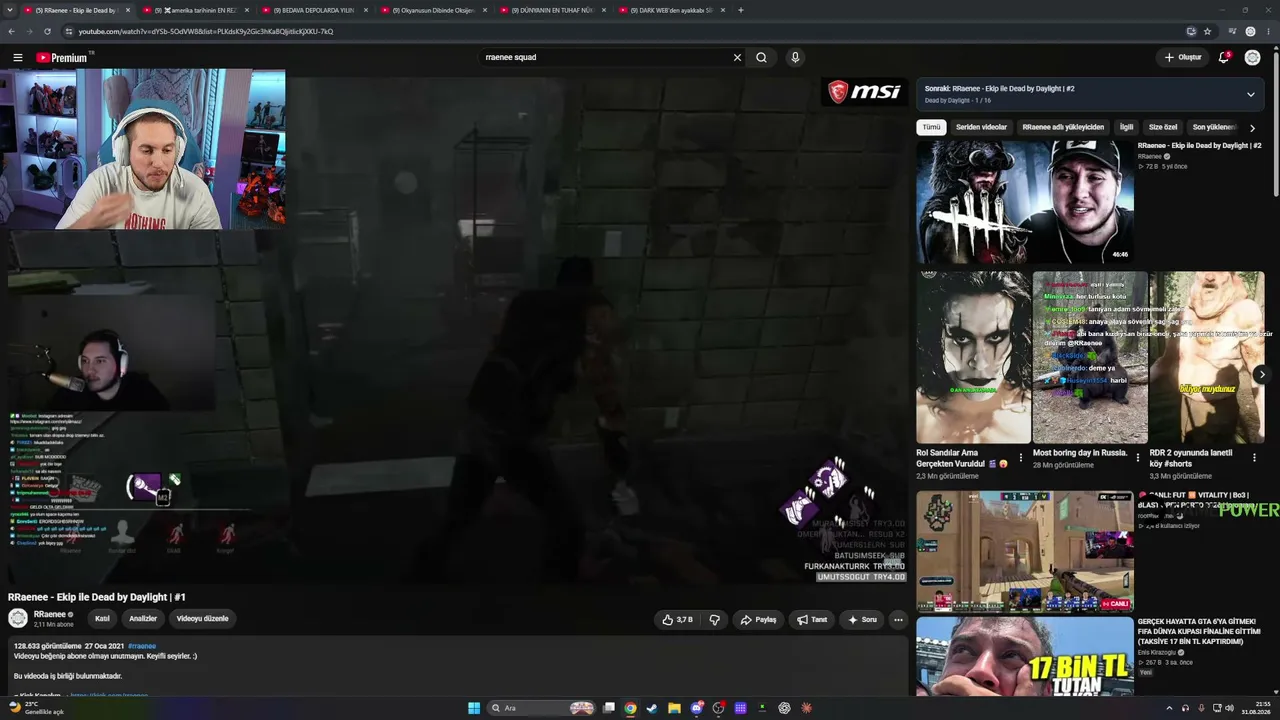
Task: Open the #rraenee hashtag link
Action: [142, 646]
